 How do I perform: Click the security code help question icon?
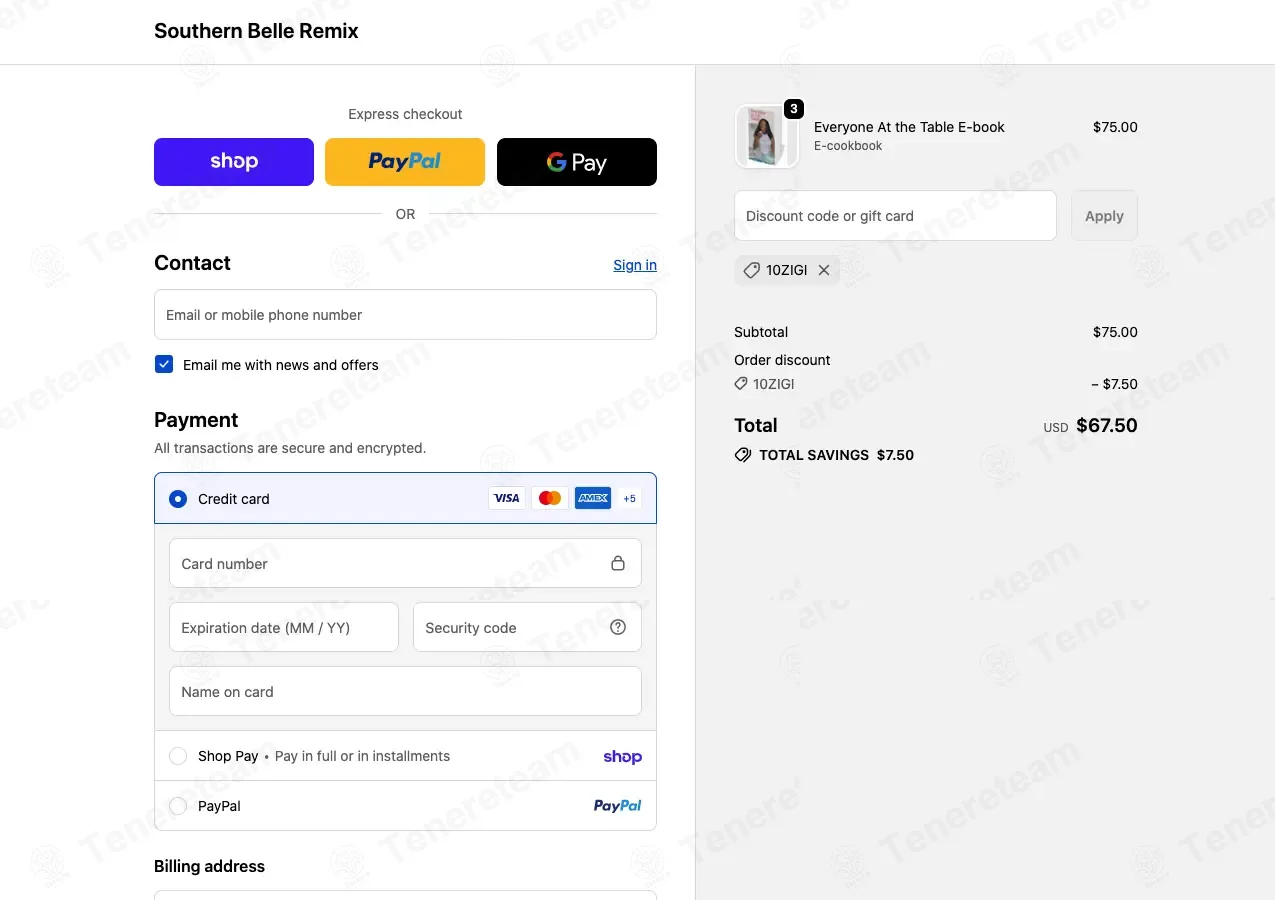(x=618, y=627)
